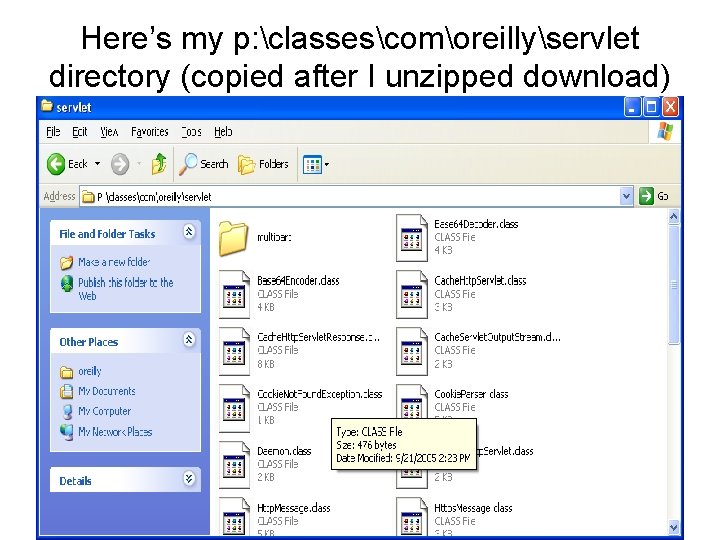Screen dimensions: 720x540
Task: Select CacheHttpServletResponse class file icon
Action: (234, 351)
